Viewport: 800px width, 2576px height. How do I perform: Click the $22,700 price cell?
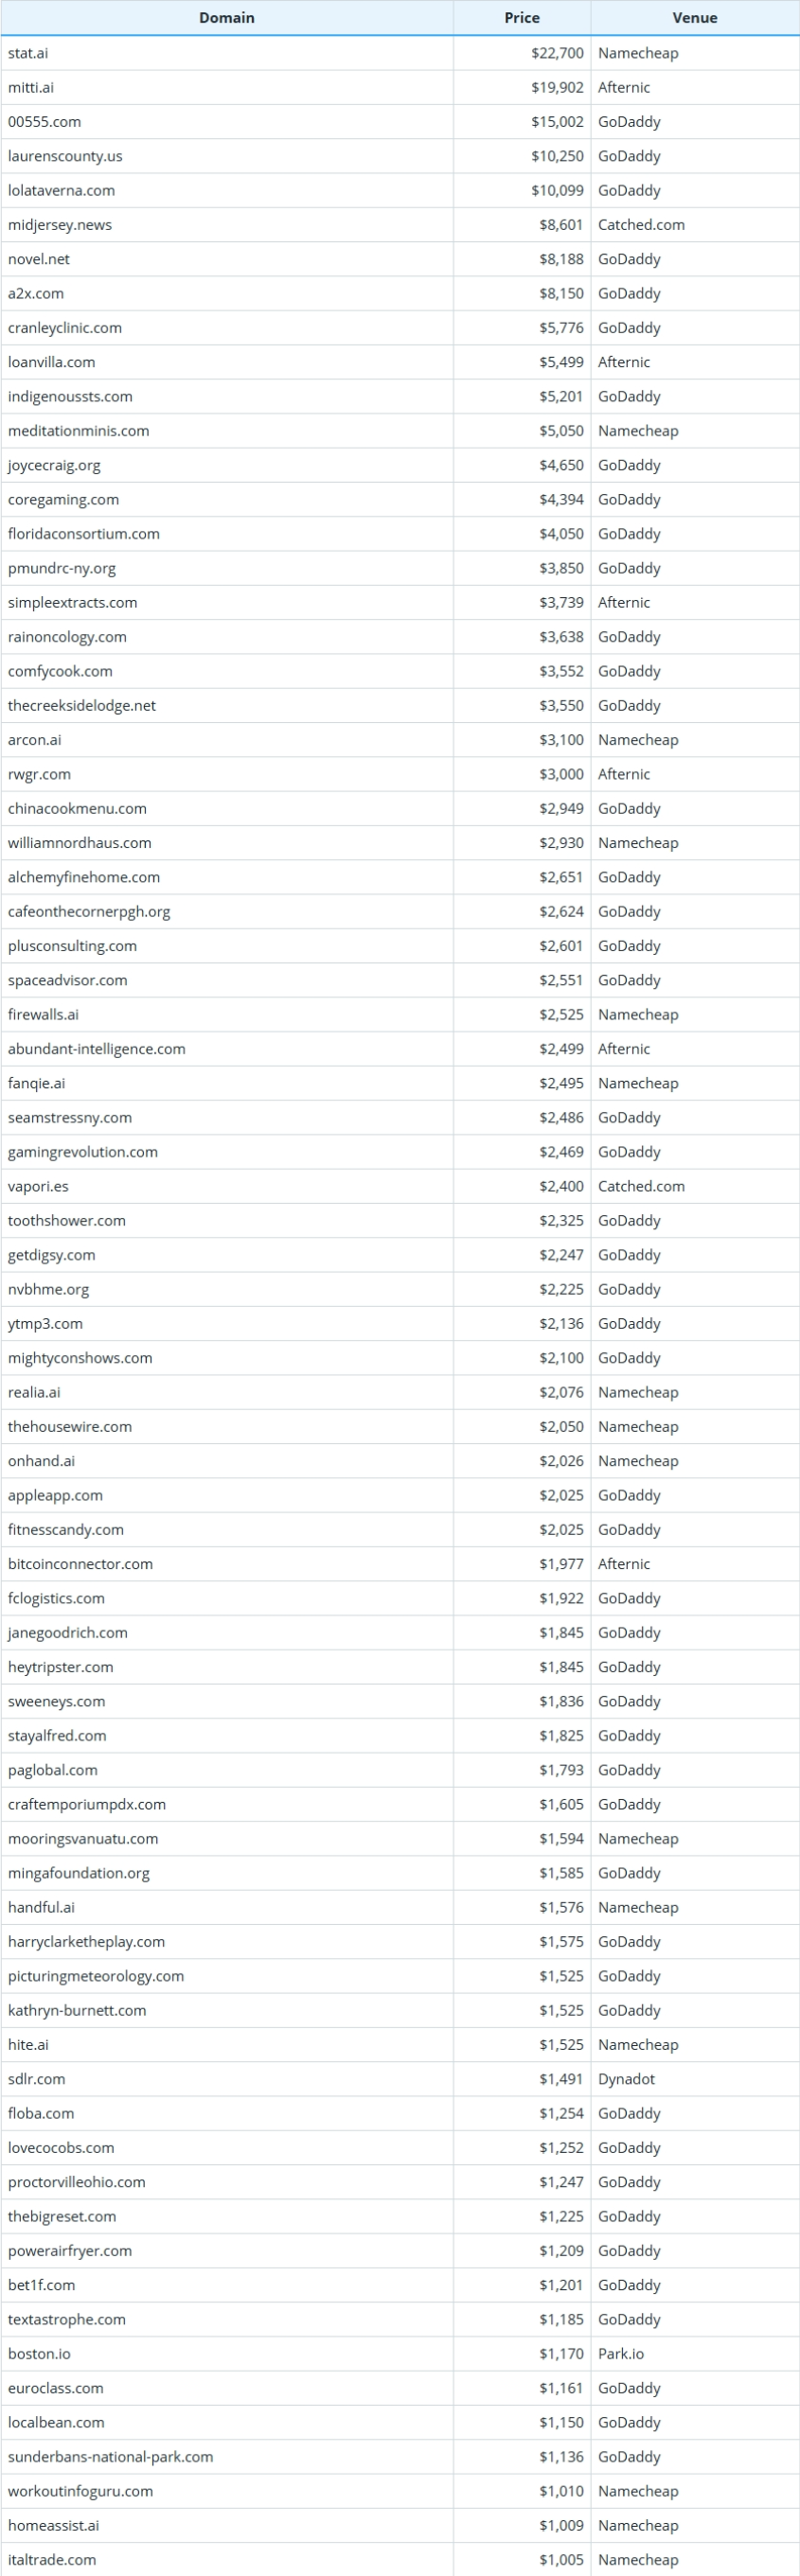pos(557,53)
